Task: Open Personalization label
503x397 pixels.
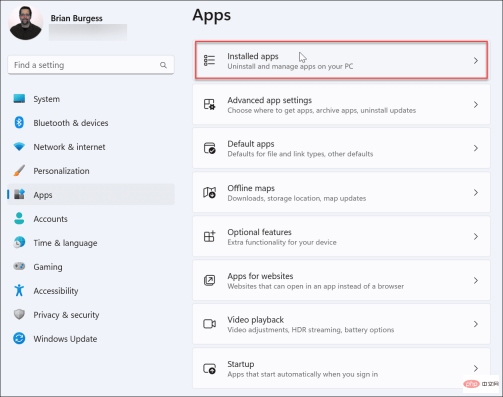Action: tap(61, 171)
